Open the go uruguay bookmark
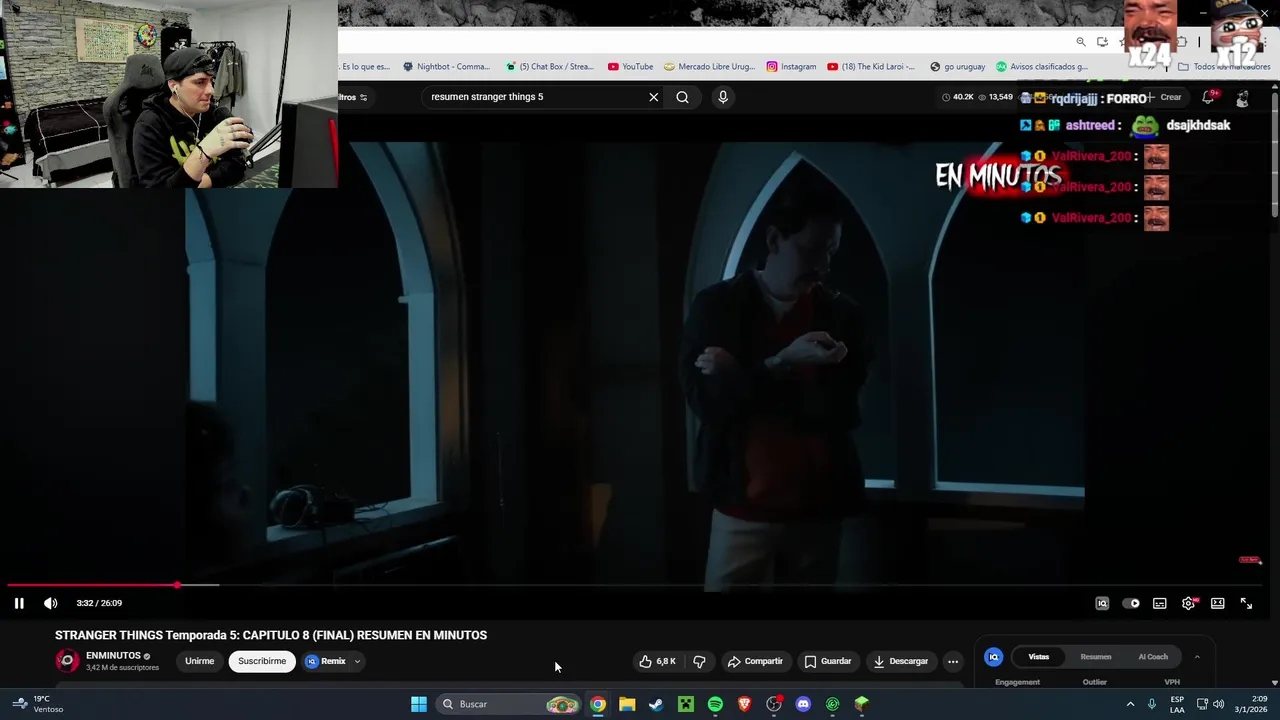Image resolution: width=1280 pixels, height=720 pixels. [957, 67]
